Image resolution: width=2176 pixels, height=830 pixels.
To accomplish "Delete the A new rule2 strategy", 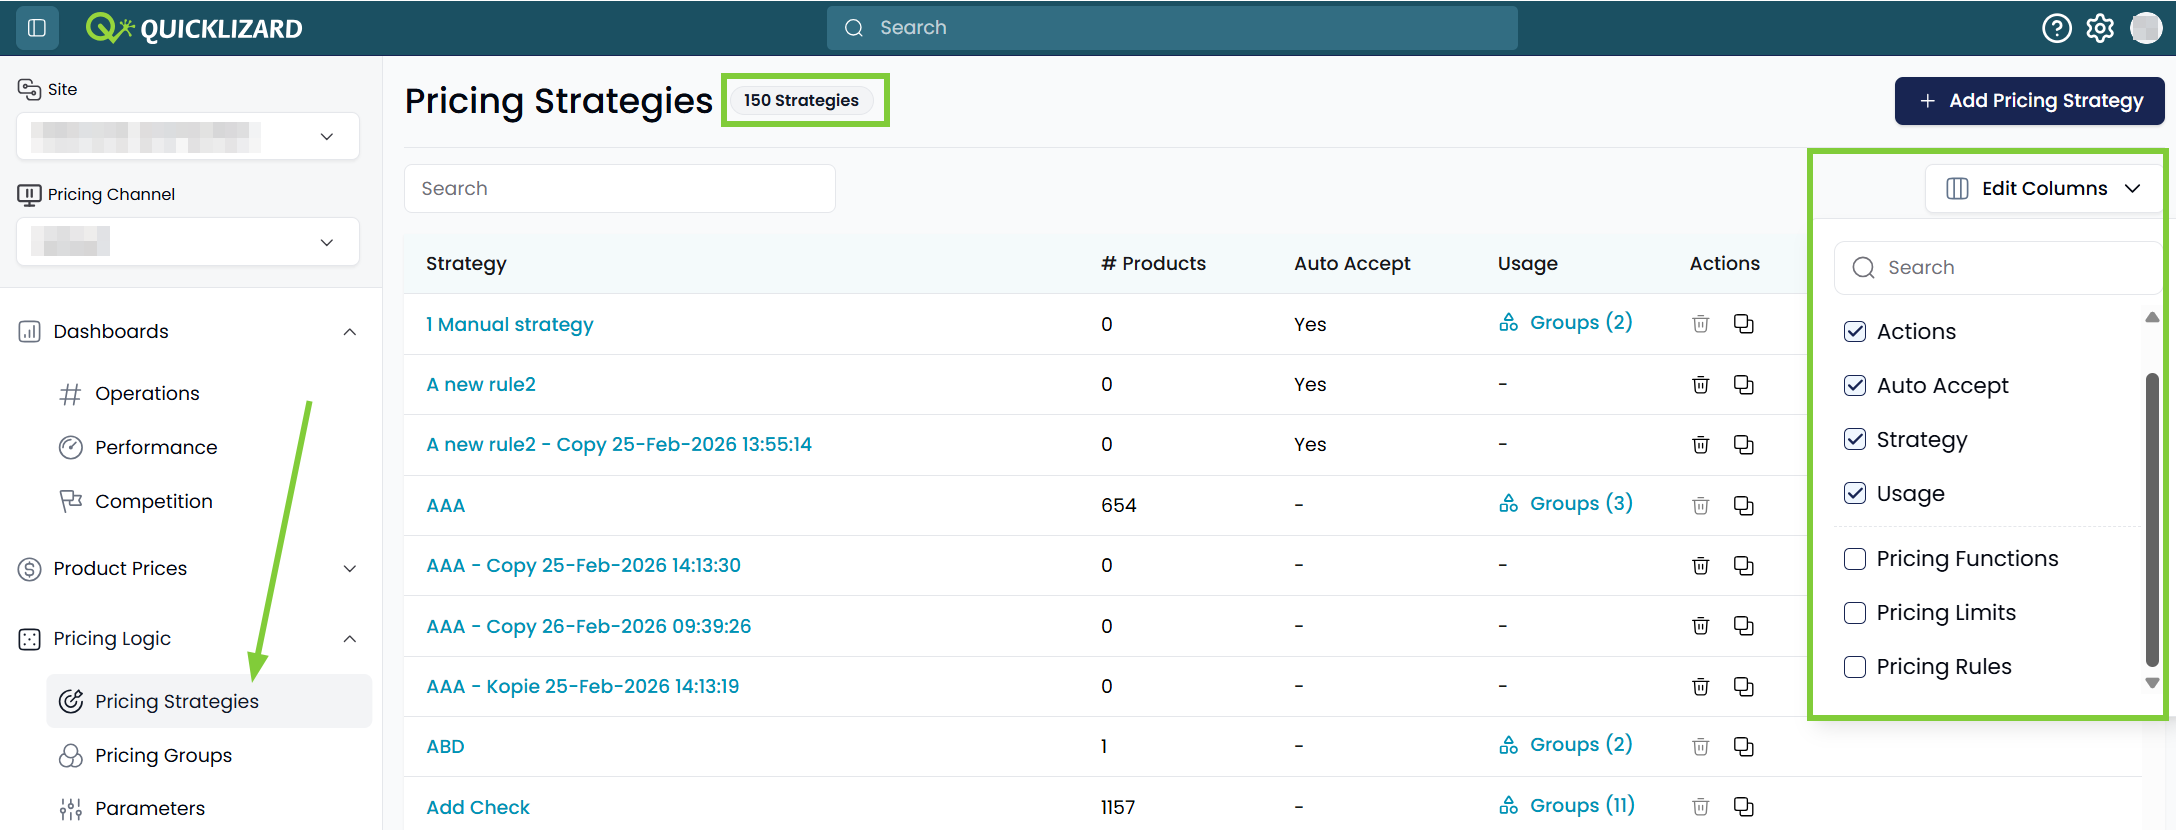I will (1700, 385).
